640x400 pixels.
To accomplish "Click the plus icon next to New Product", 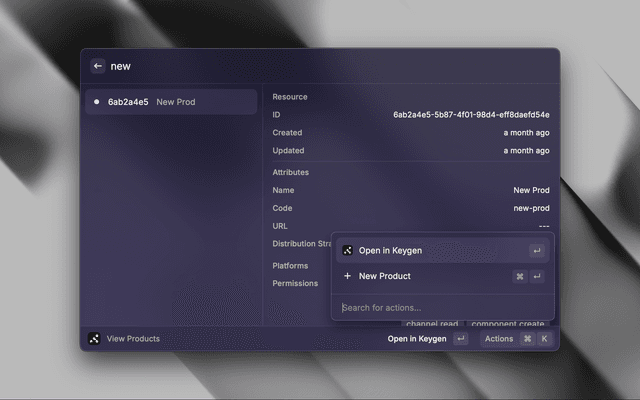I will 347,276.
